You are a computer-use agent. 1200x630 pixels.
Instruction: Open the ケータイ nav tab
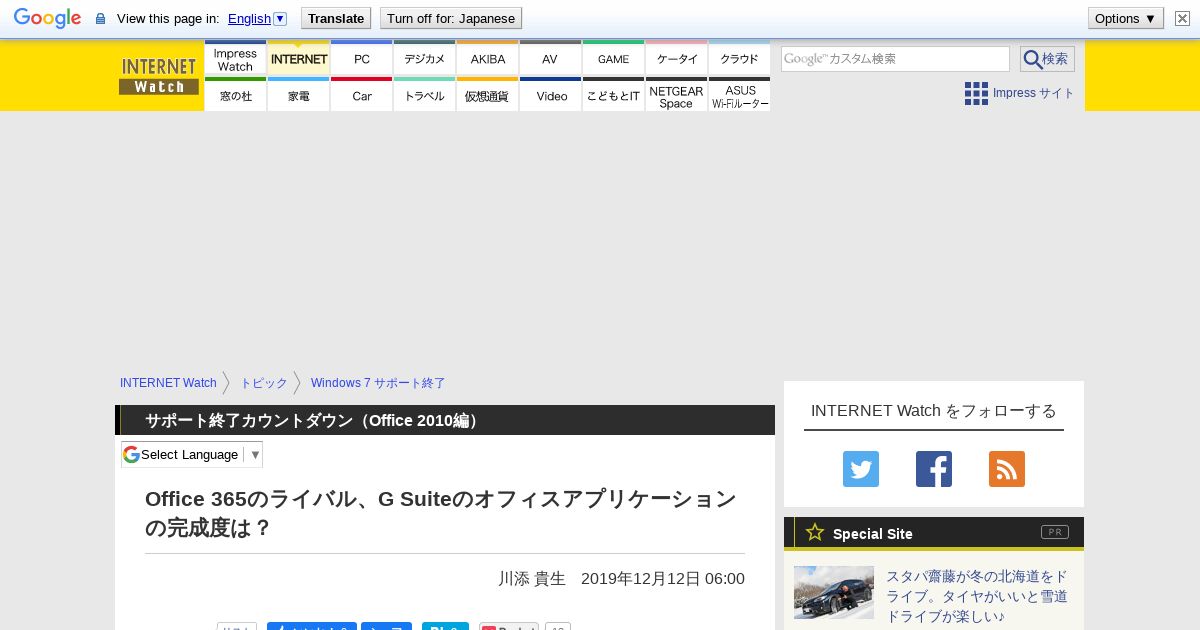click(x=677, y=59)
